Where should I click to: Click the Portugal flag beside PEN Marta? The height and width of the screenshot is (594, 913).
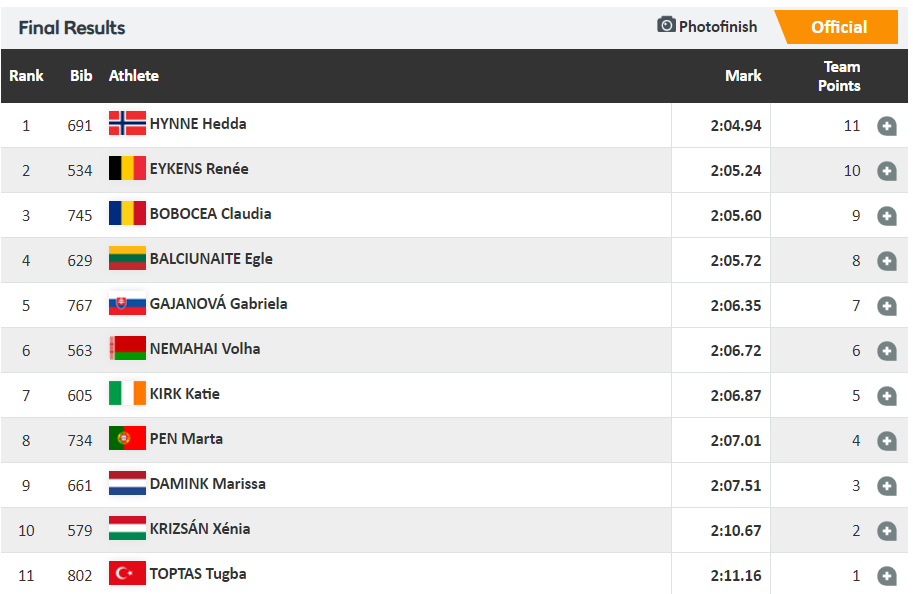(127, 439)
